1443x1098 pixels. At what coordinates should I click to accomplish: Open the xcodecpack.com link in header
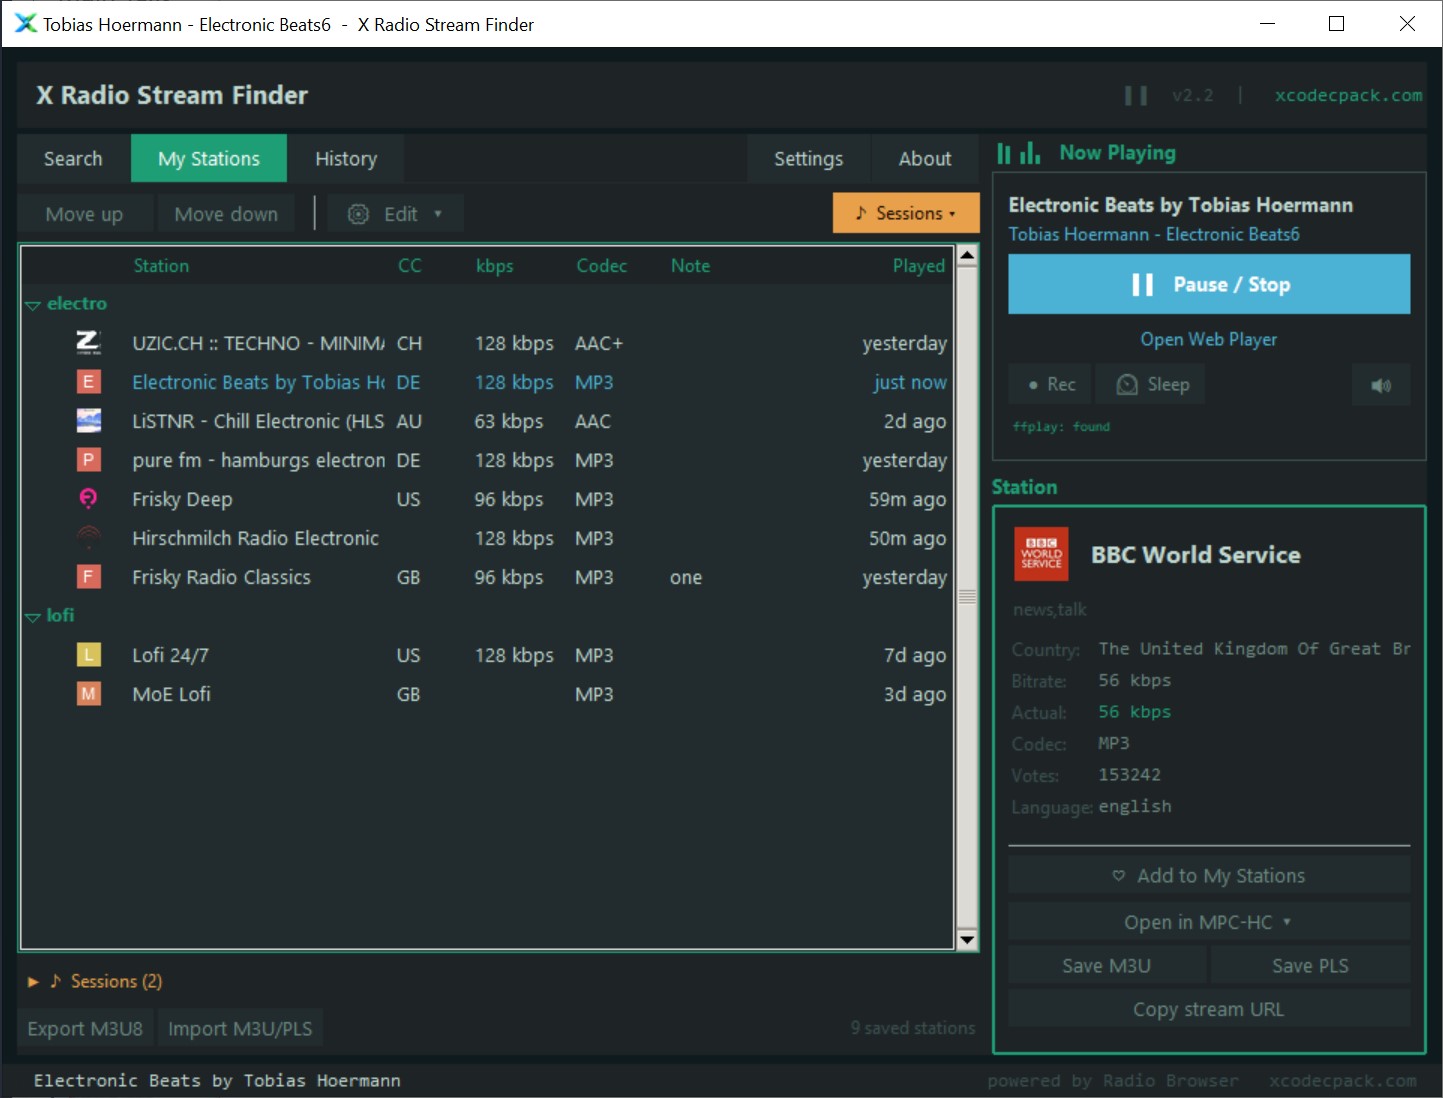[x=1348, y=96]
